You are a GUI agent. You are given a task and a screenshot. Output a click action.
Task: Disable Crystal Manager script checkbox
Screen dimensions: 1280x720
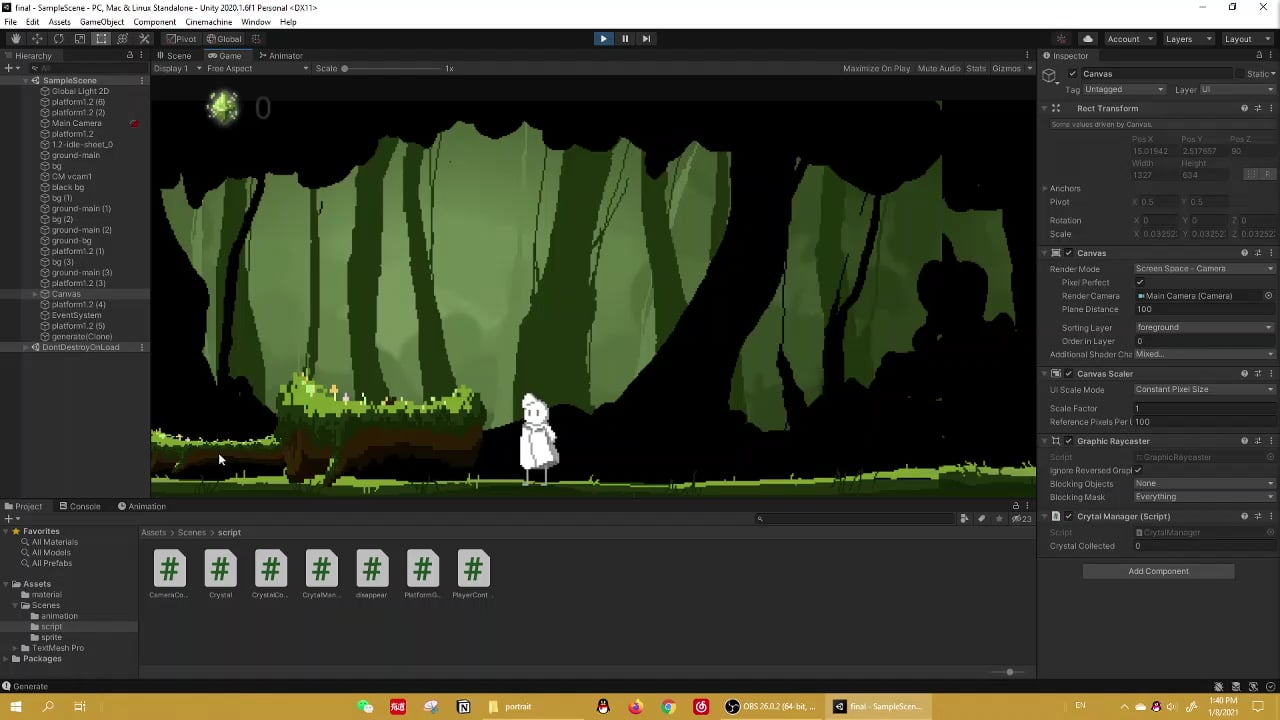tap(1068, 517)
